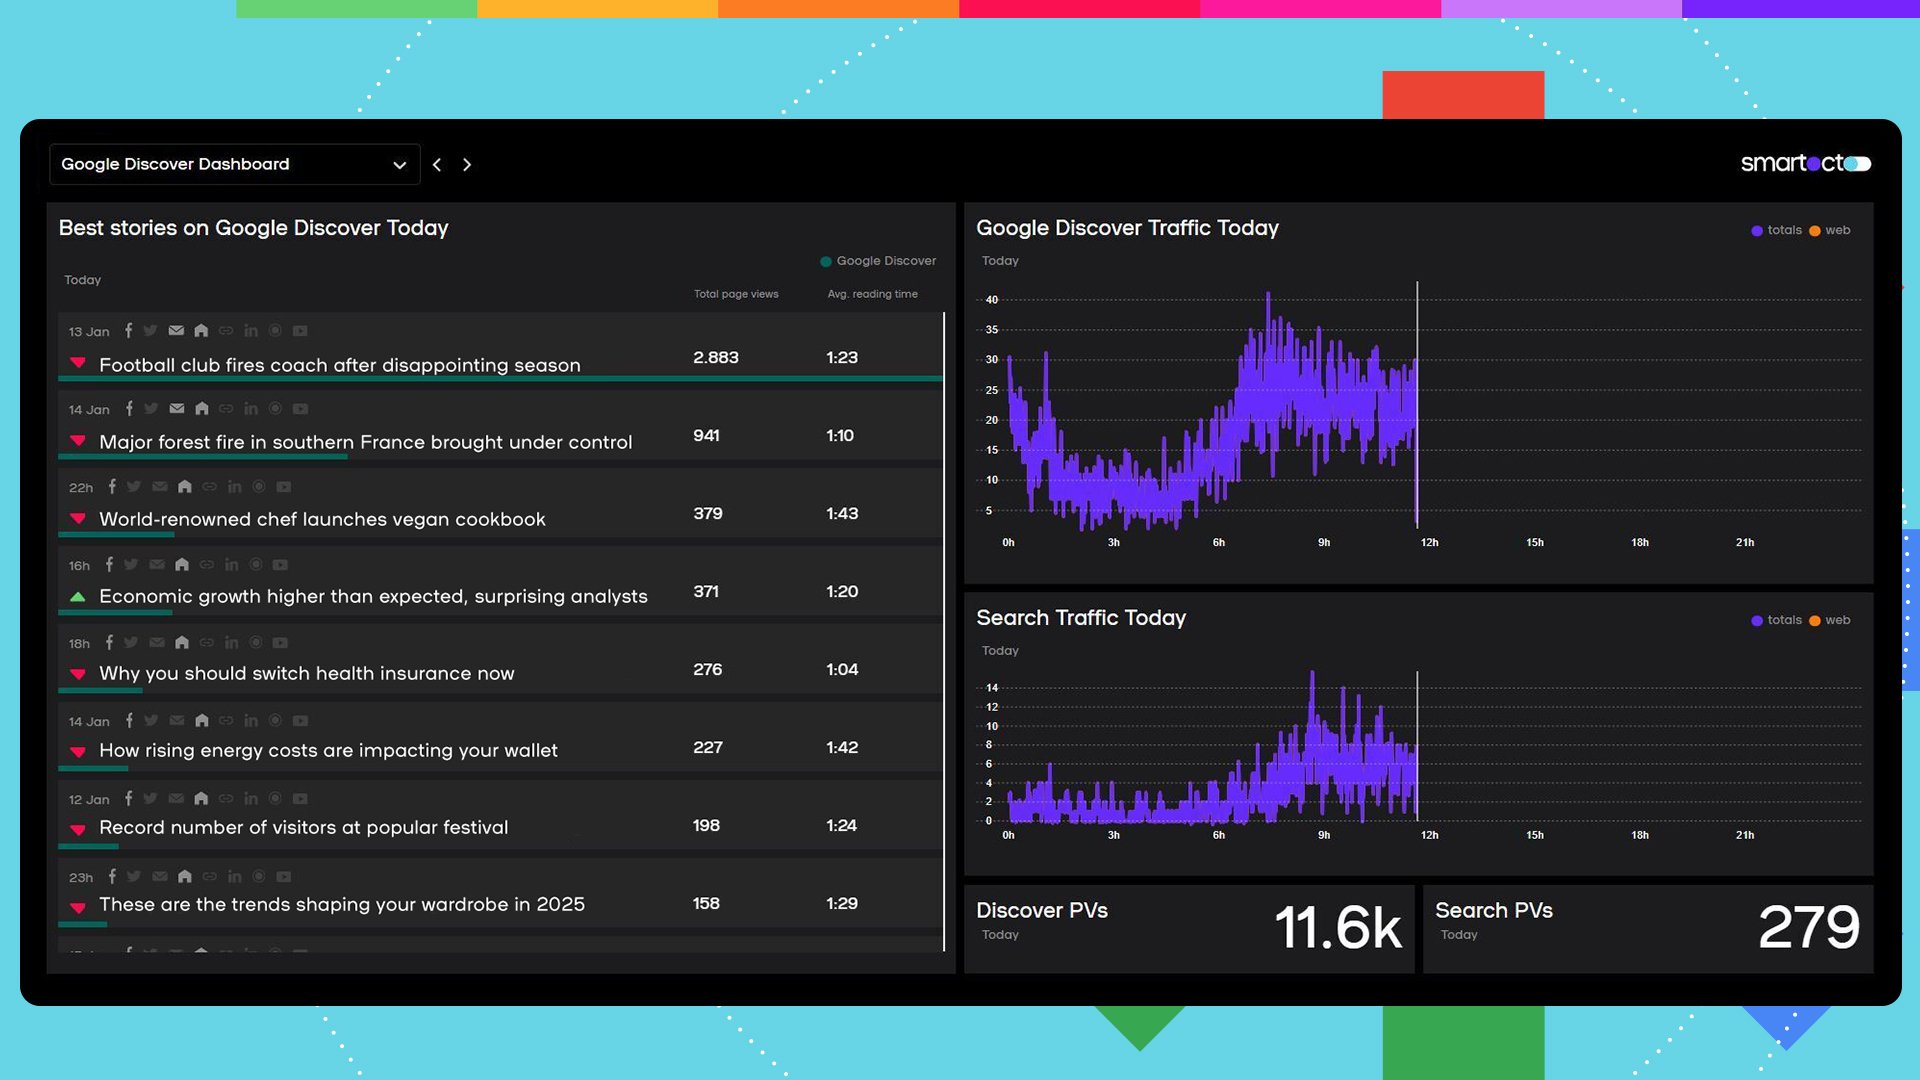
Task: Click the Instagram icon on the health insurance story
Action: [256, 643]
